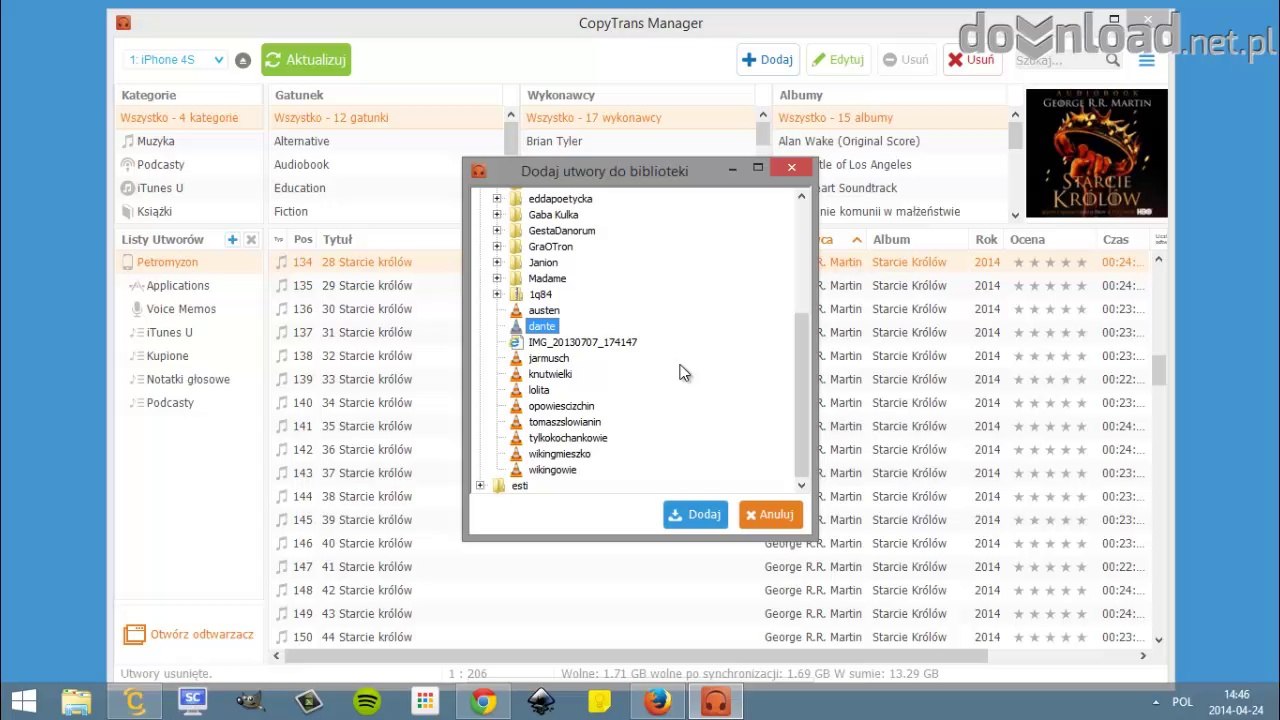Image resolution: width=1280 pixels, height=720 pixels.
Task: Open the iPhone 4S device dropdown
Action: pos(175,60)
